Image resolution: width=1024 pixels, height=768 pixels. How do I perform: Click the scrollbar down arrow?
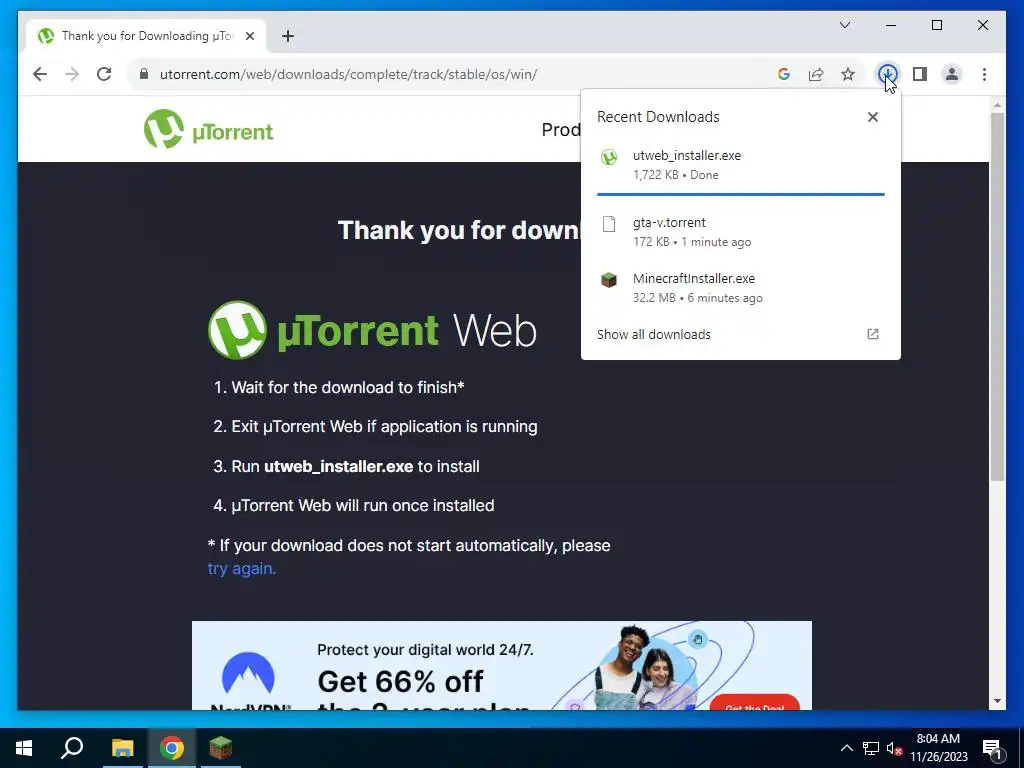click(997, 701)
